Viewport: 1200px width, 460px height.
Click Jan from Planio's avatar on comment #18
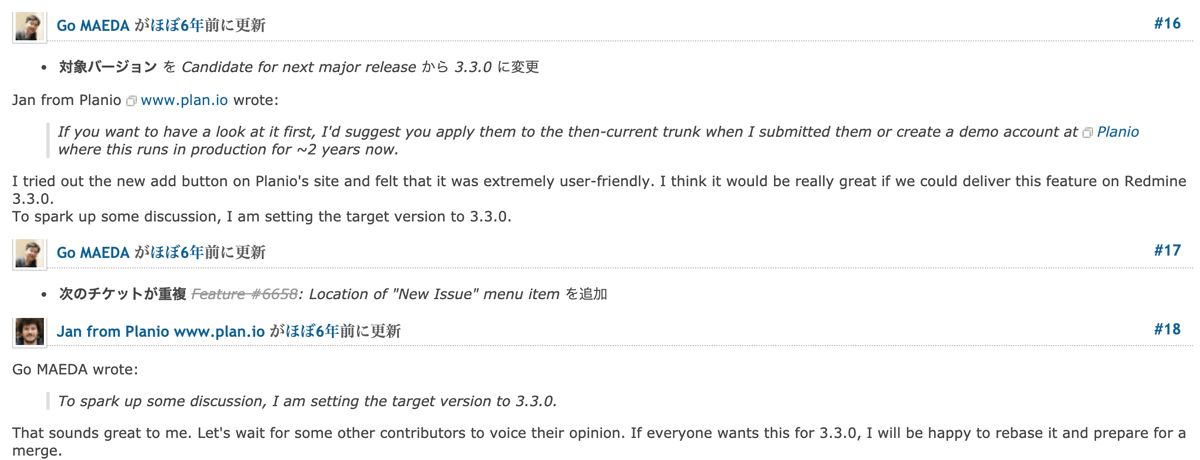(30, 331)
